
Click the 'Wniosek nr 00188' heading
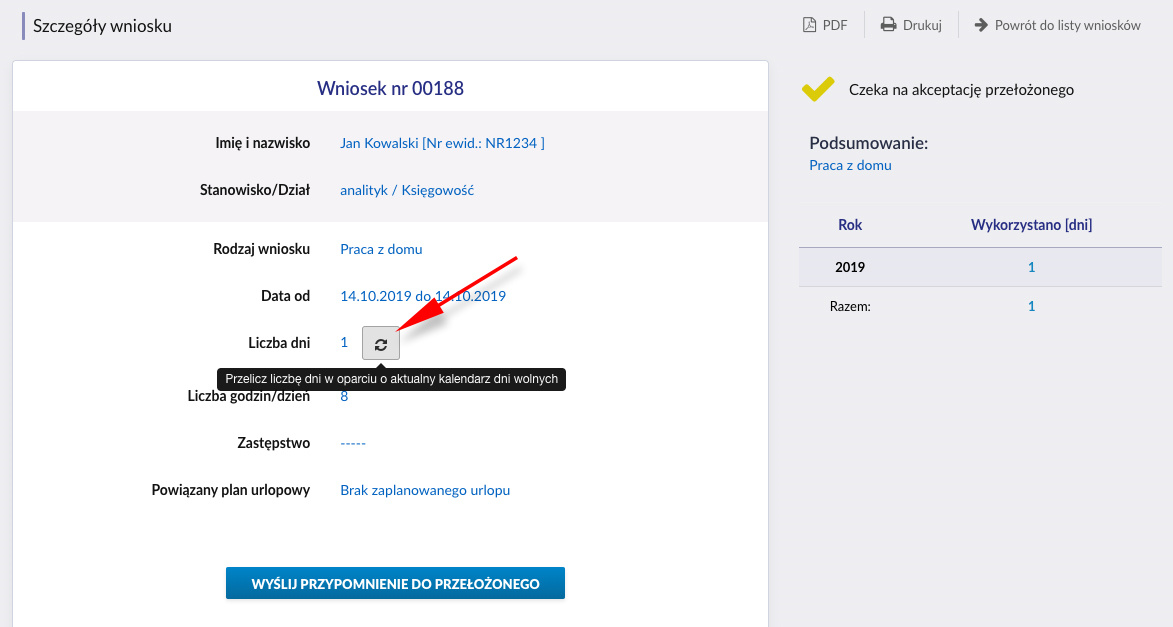click(391, 88)
